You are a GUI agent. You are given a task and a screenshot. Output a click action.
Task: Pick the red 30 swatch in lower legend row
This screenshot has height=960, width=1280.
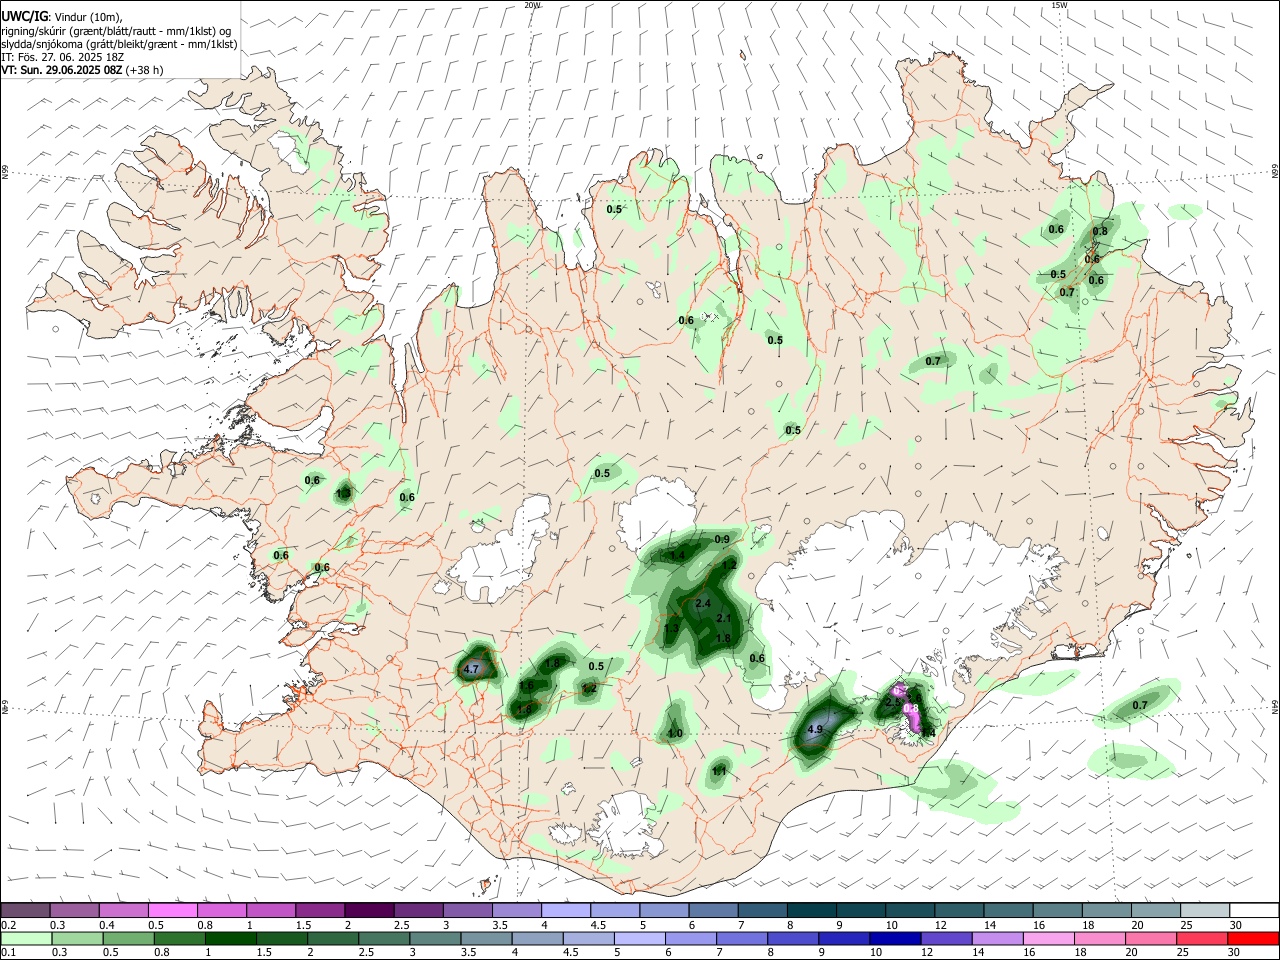point(1251,939)
